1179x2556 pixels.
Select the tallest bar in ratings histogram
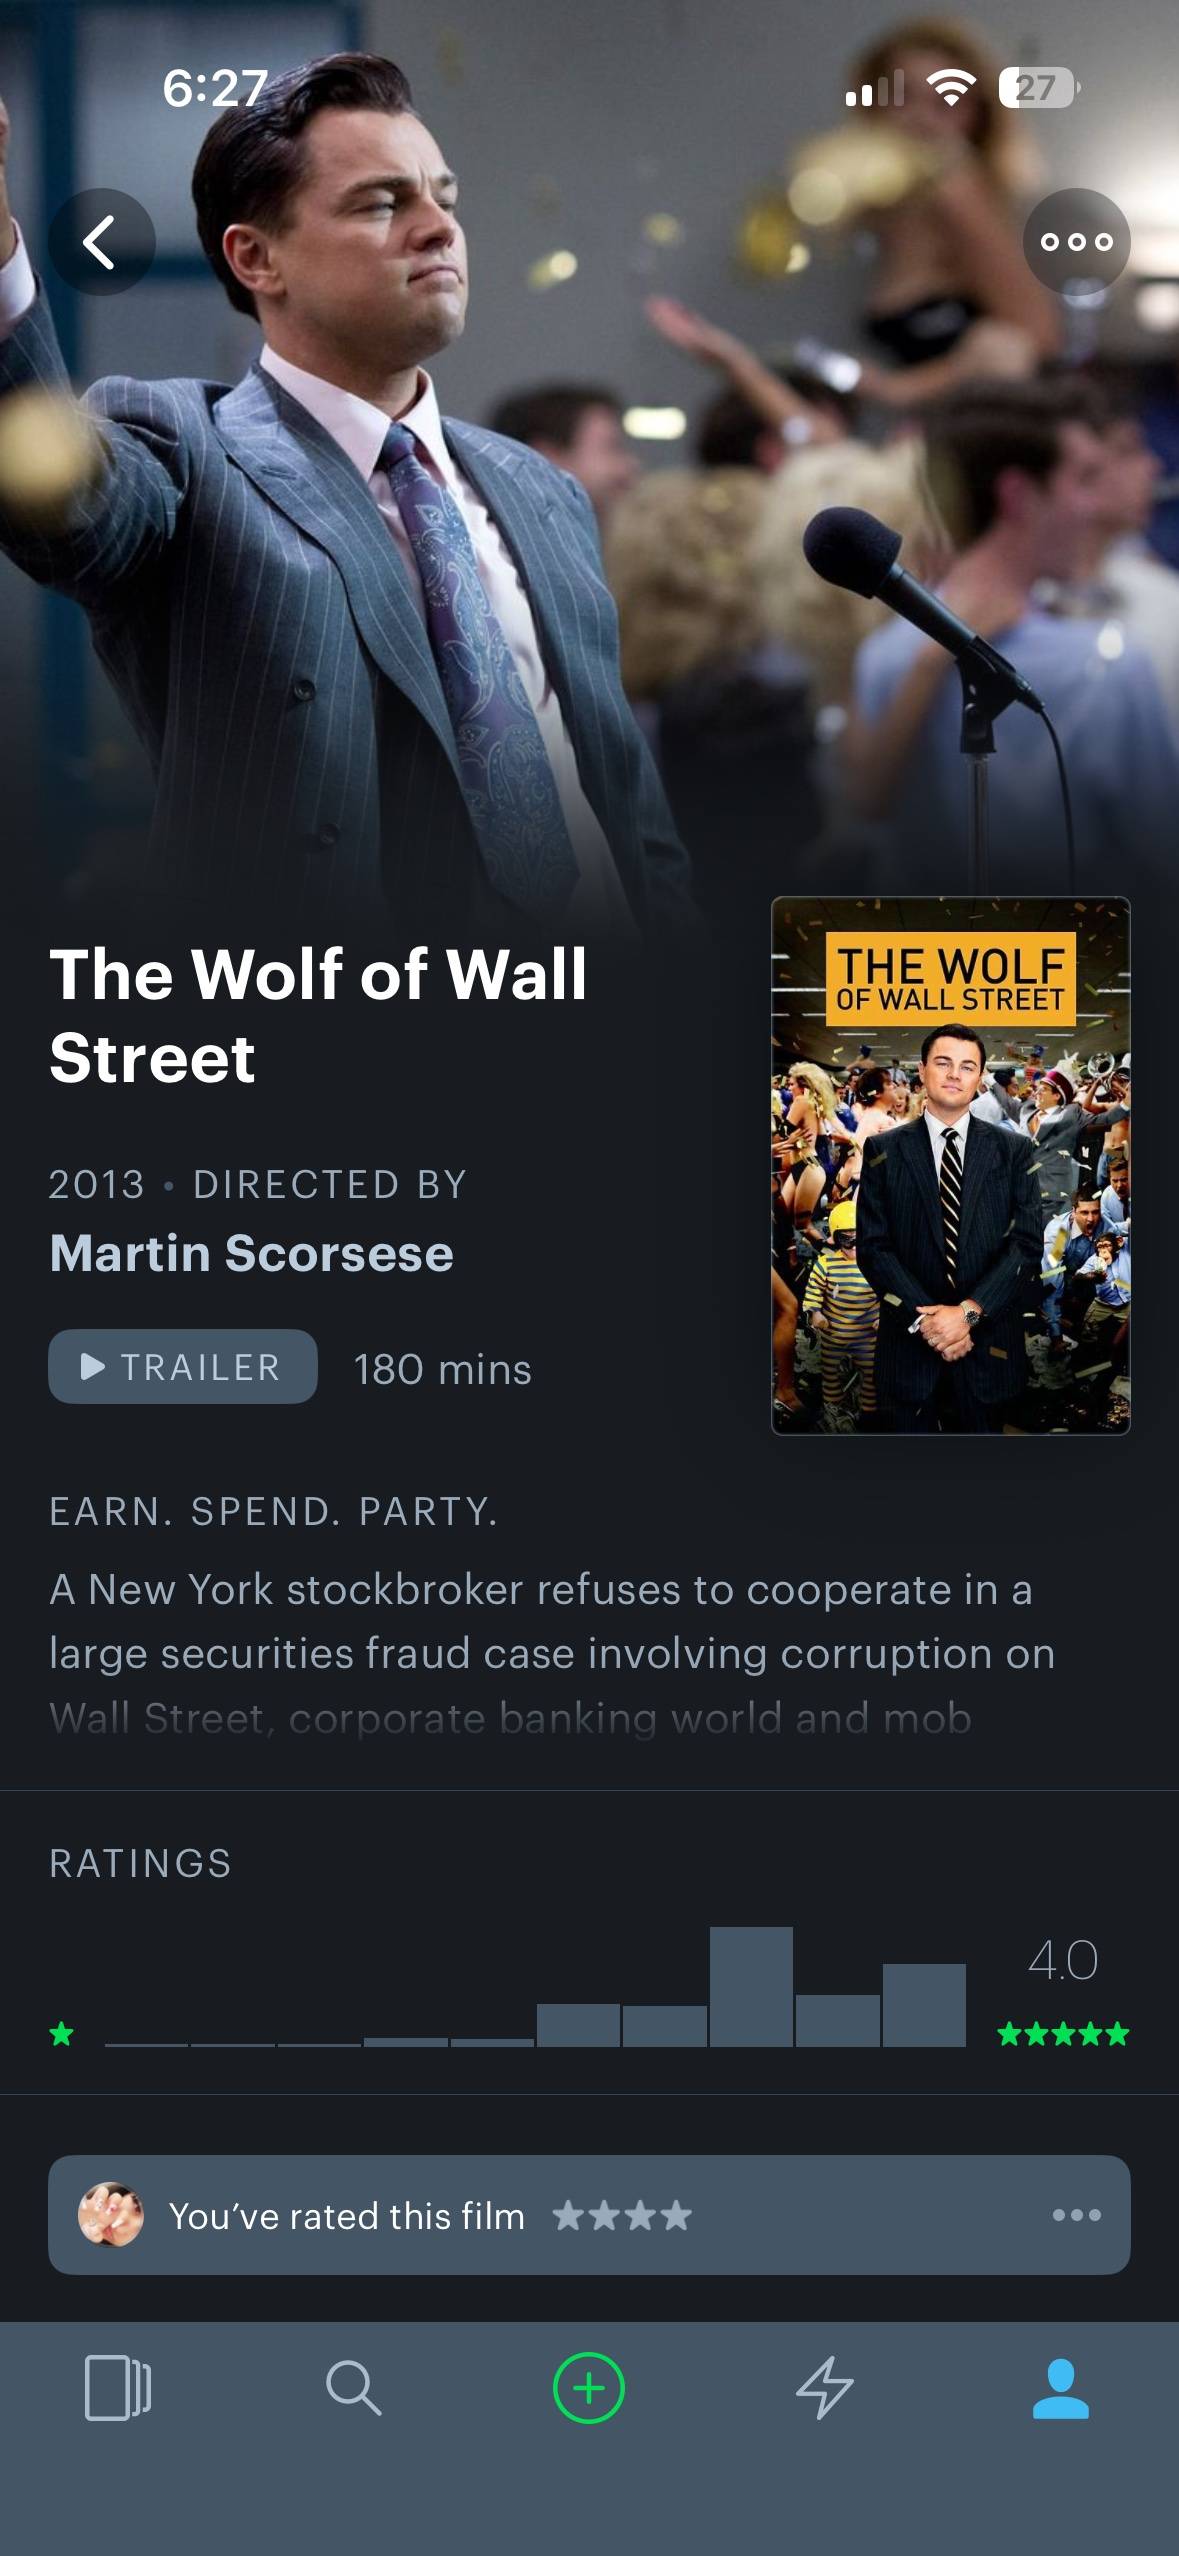[751, 1987]
